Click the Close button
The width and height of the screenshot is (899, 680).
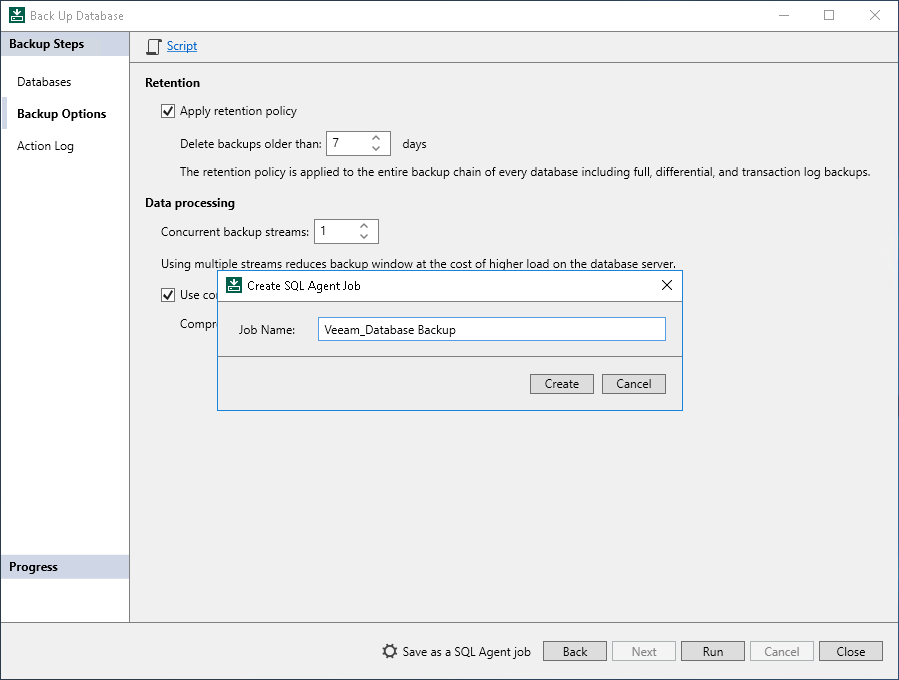point(850,651)
